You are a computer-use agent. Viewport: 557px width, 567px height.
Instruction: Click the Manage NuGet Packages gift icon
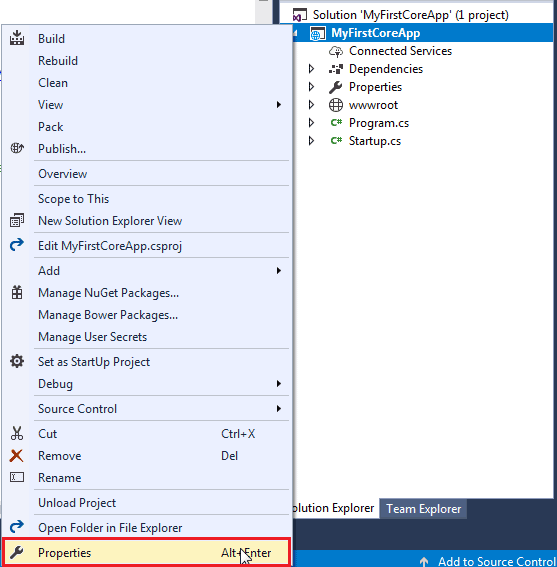click(x=17, y=292)
